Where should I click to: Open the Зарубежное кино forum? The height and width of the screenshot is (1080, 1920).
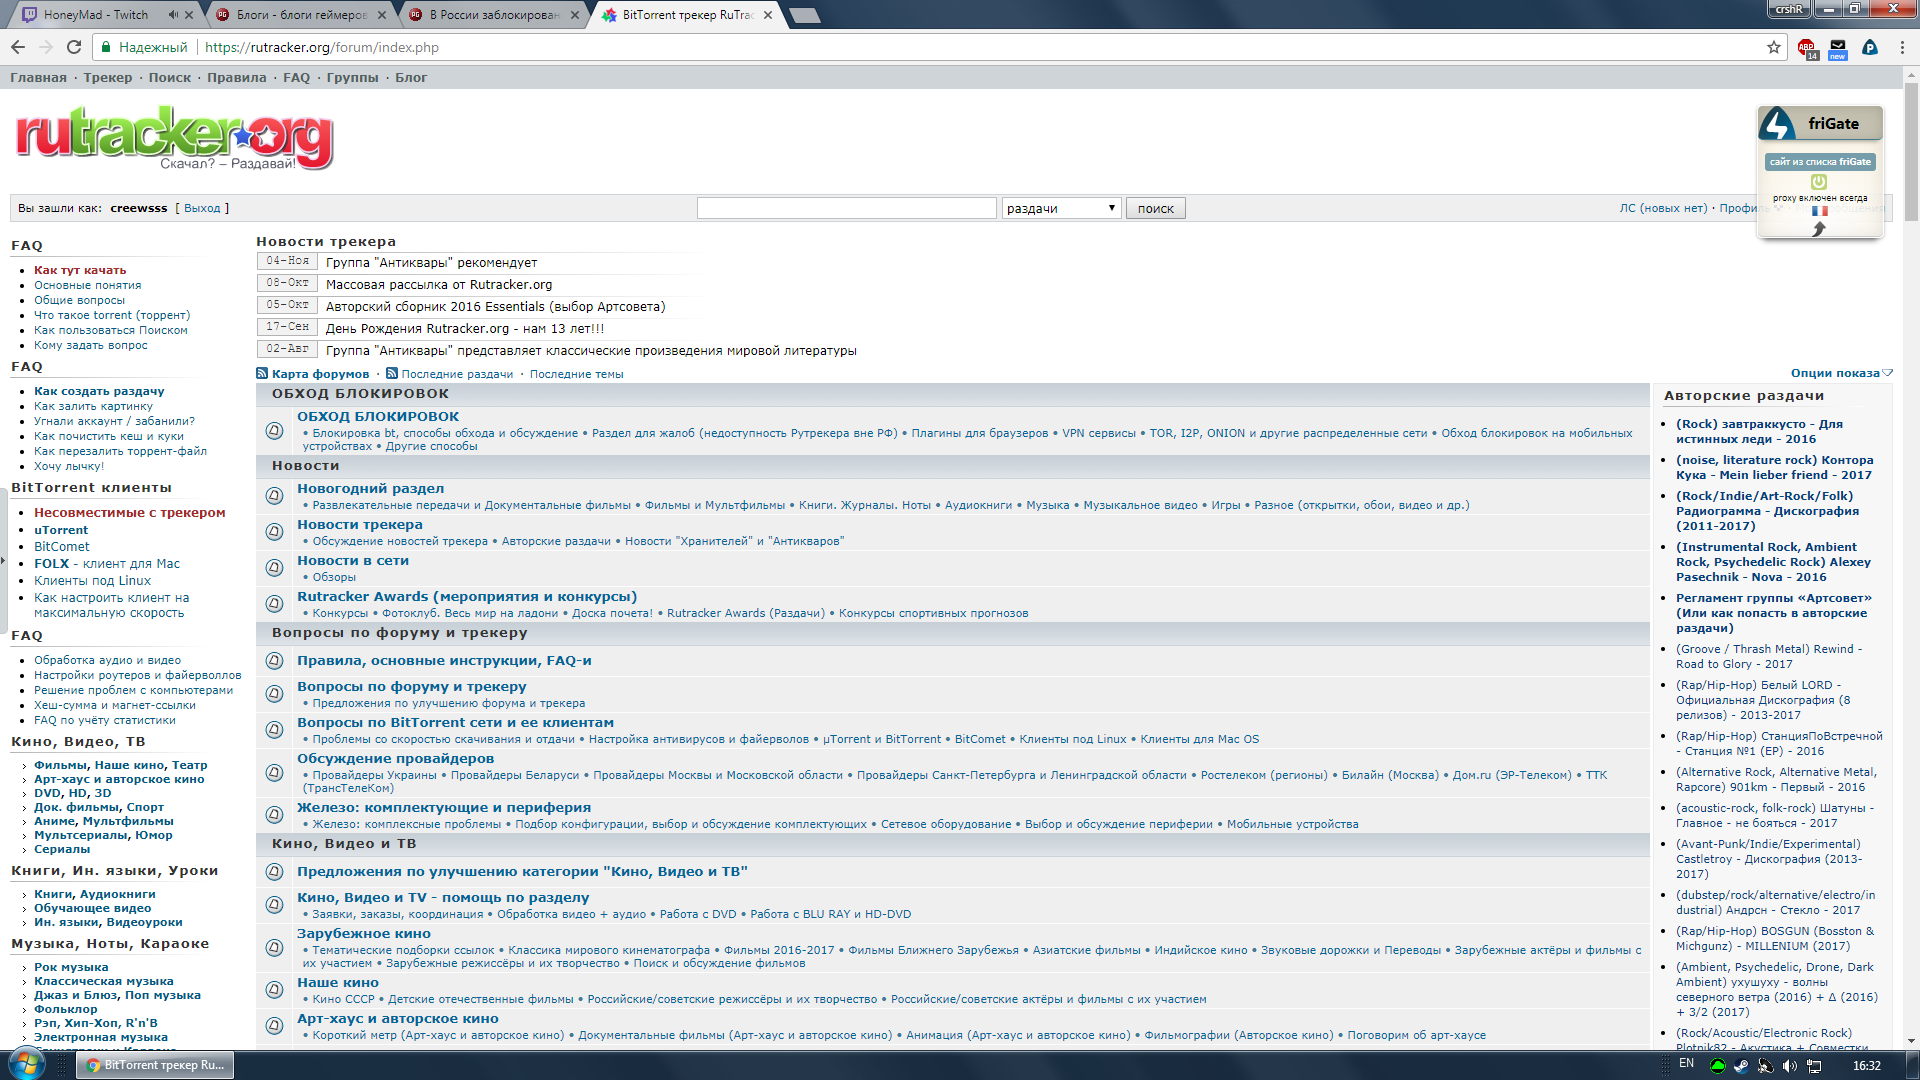click(364, 933)
